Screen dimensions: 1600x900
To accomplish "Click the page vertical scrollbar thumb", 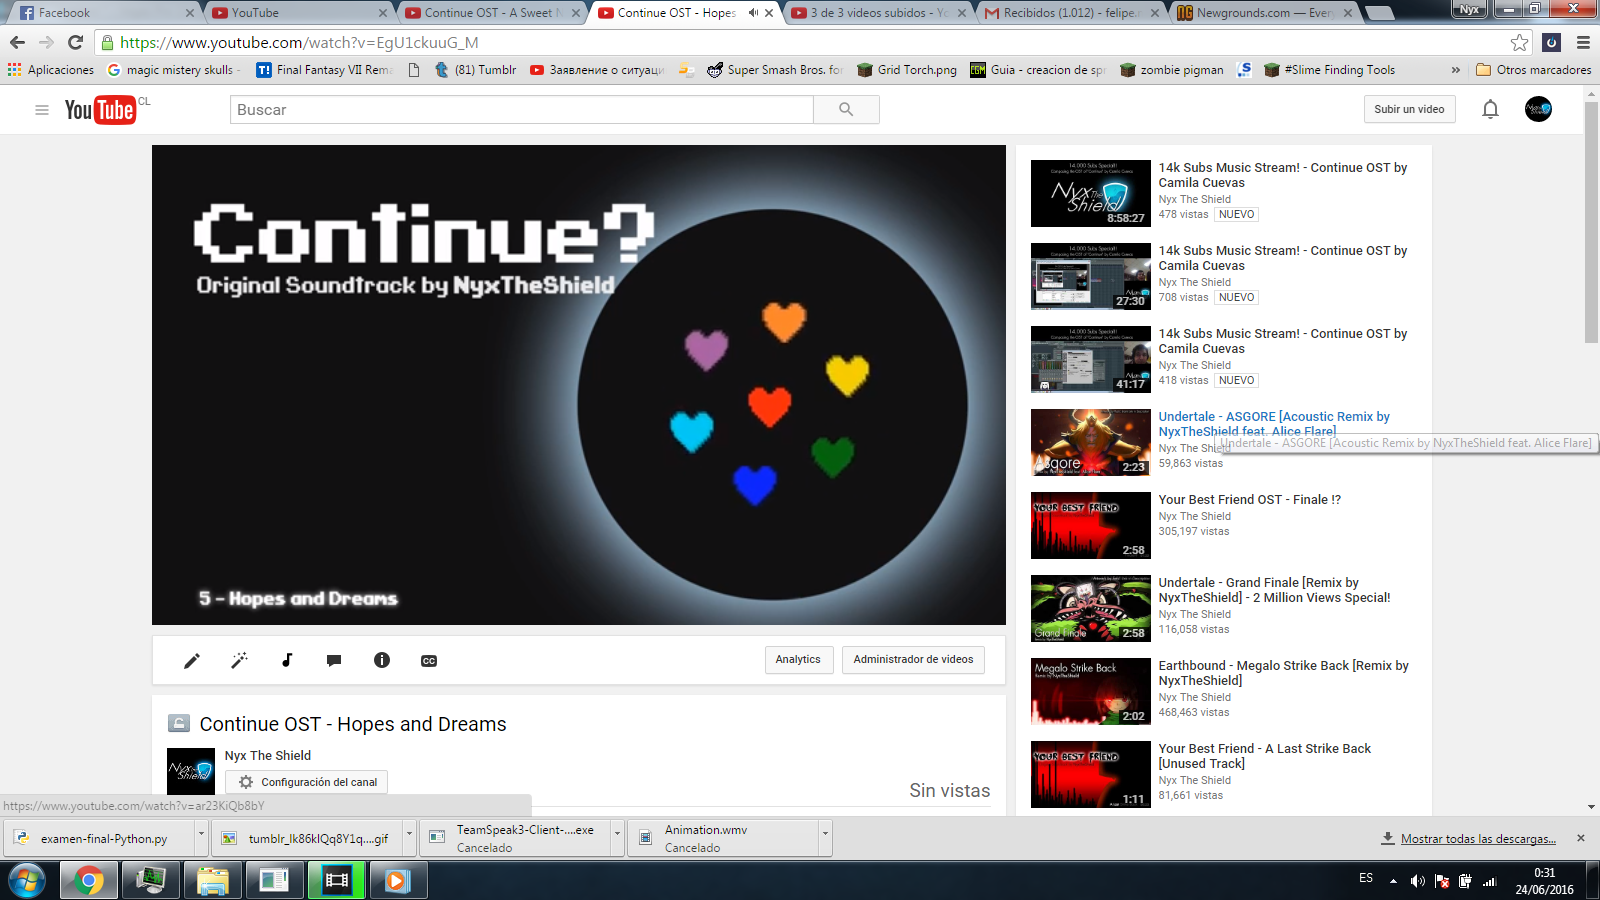I will [1591, 222].
